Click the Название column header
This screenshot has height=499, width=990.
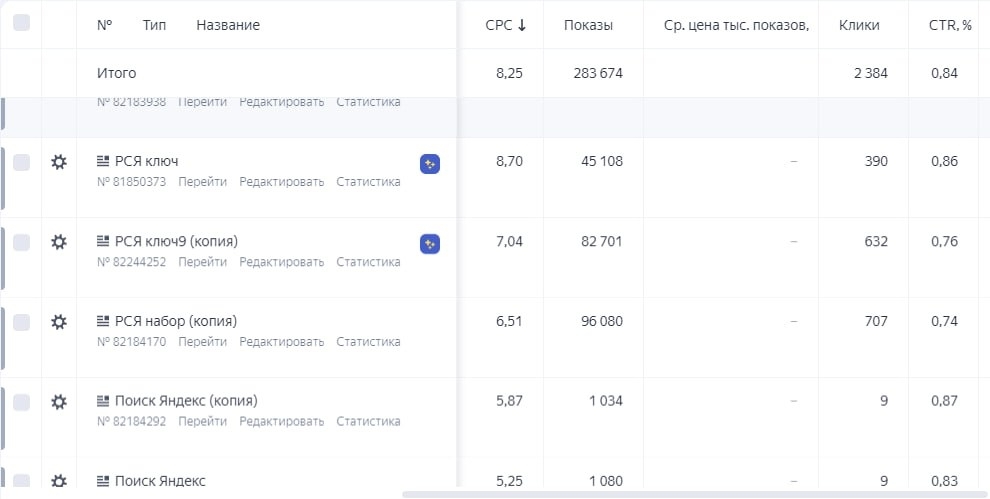click(x=228, y=25)
